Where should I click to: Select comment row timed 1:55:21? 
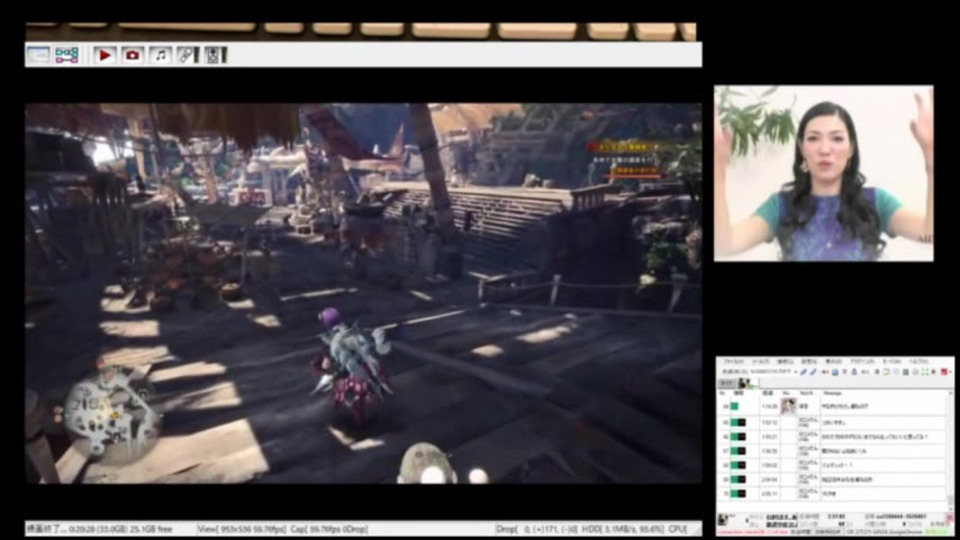[x=833, y=437]
